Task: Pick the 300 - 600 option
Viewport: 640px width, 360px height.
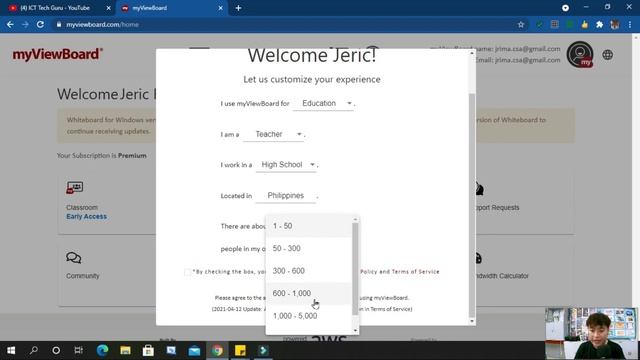Action: point(309,271)
